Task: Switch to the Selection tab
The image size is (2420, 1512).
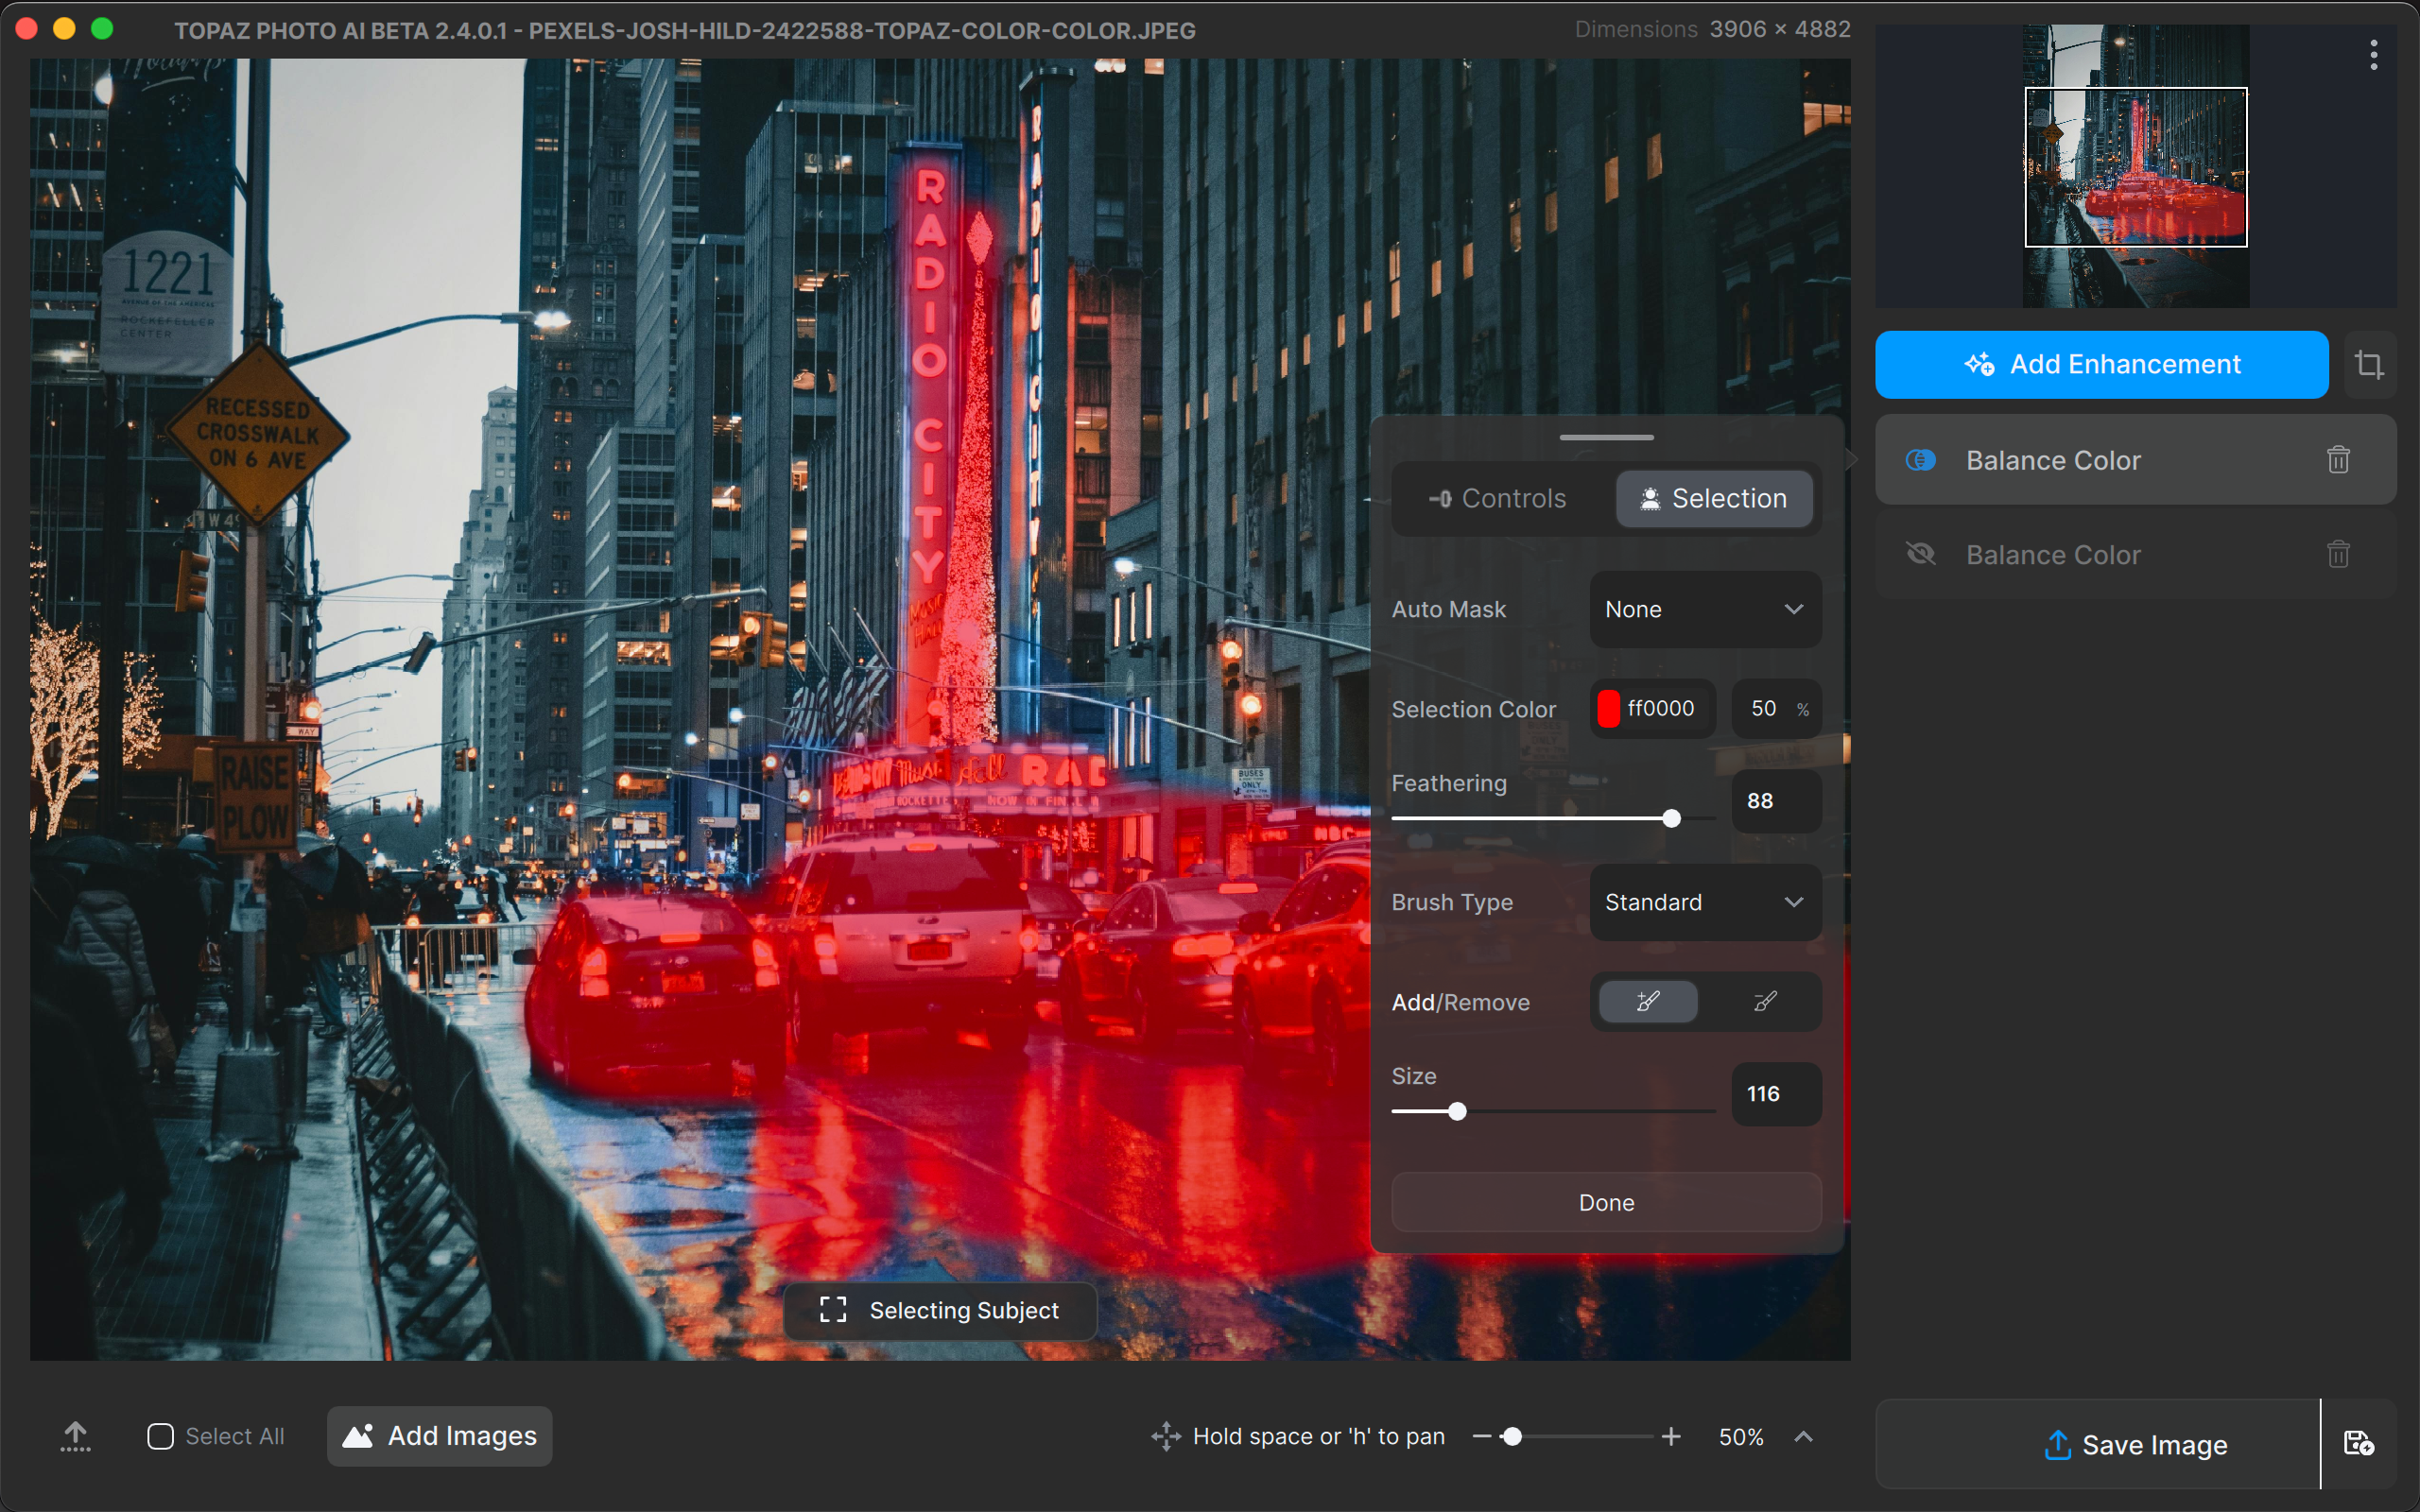Action: coord(1714,498)
